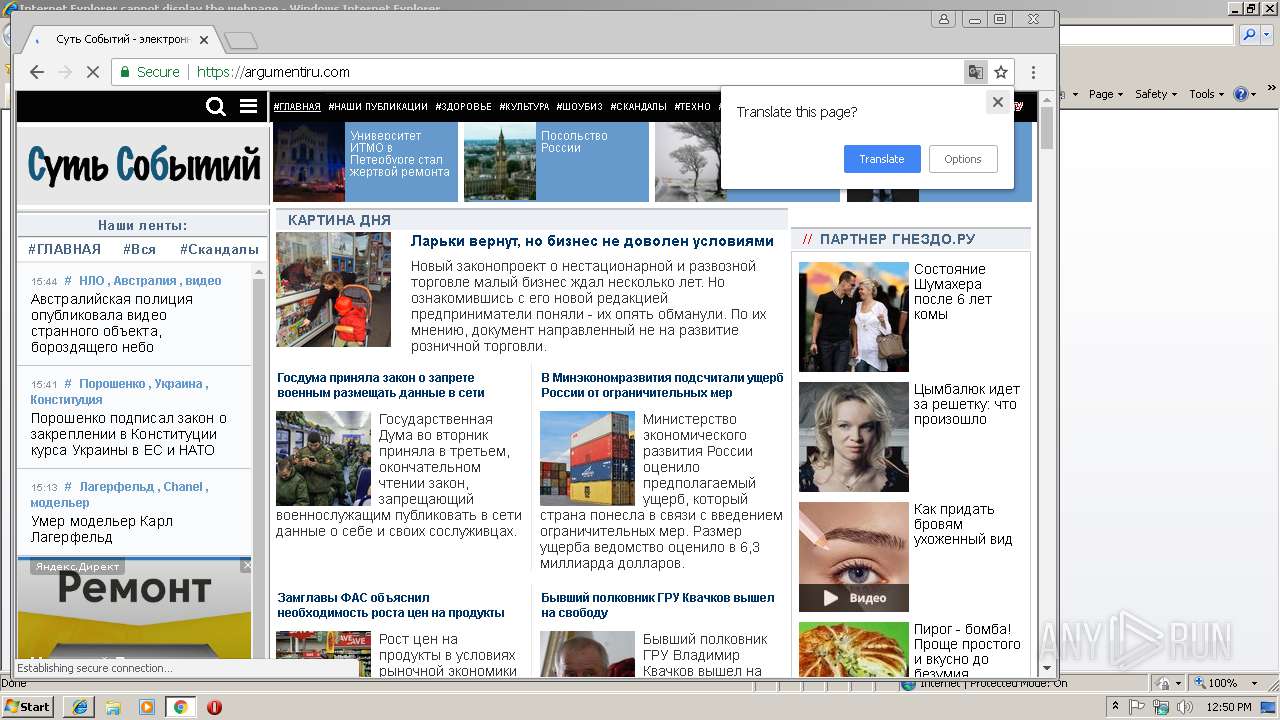This screenshot has width=1280, height=720.
Task: Open a new Chrome tab
Action: tap(241, 40)
